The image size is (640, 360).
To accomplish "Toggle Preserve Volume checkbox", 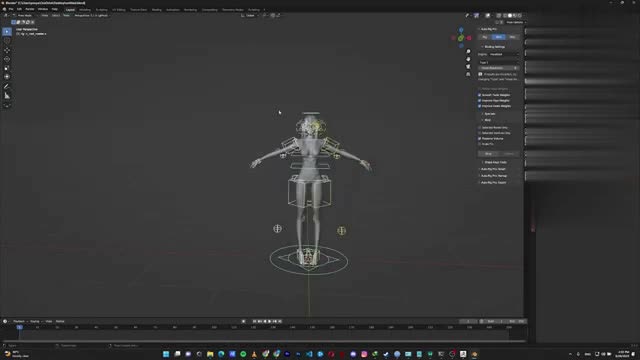I will (480, 139).
